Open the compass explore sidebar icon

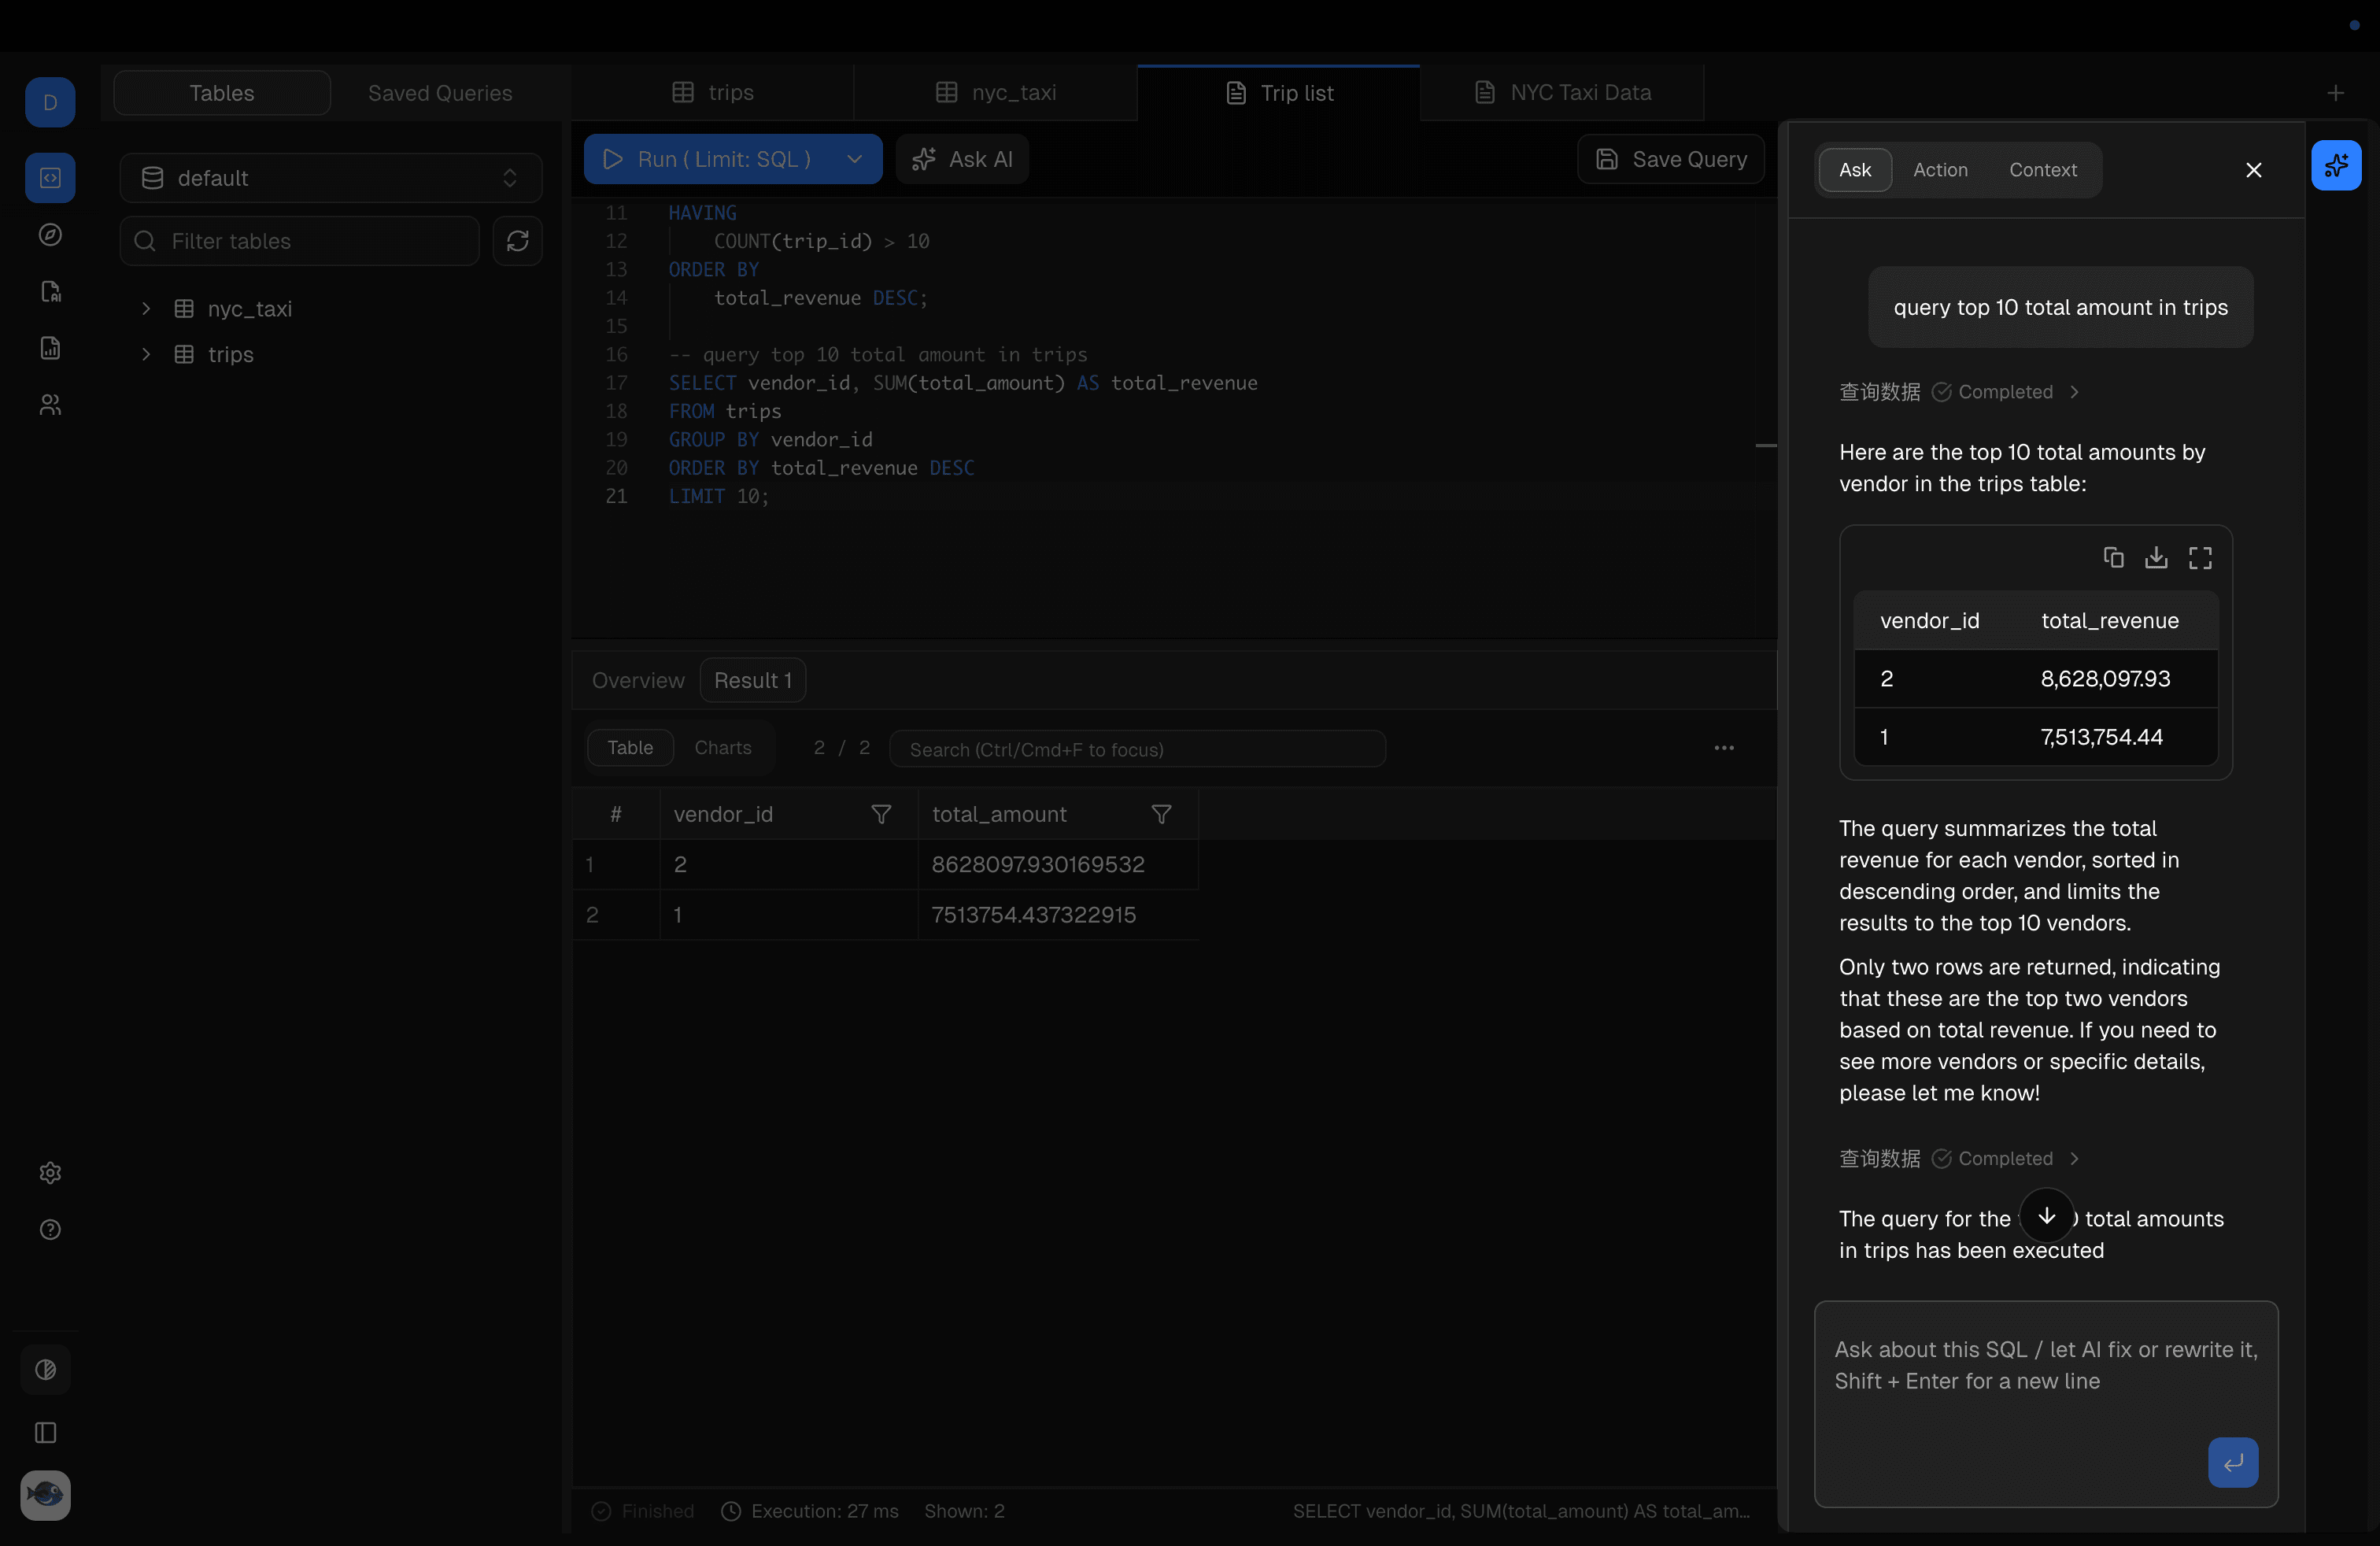[x=50, y=235]
